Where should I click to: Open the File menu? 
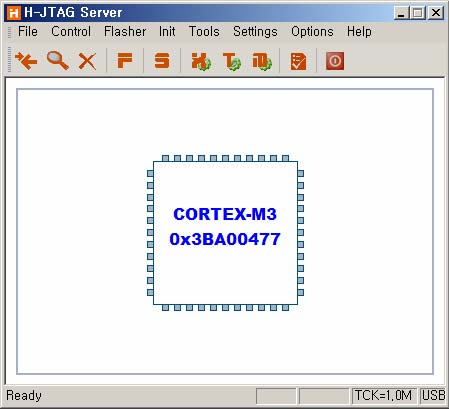pyautogui.click(x=28, y=32)
